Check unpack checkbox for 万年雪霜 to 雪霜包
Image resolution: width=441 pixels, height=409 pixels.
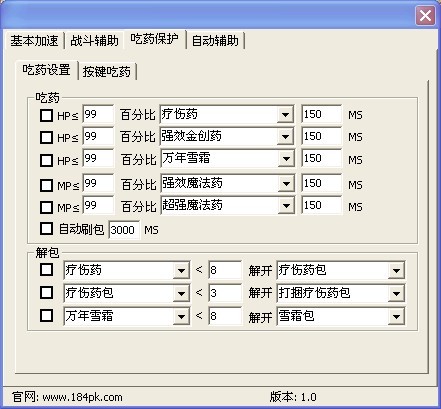tap(46, 315)
